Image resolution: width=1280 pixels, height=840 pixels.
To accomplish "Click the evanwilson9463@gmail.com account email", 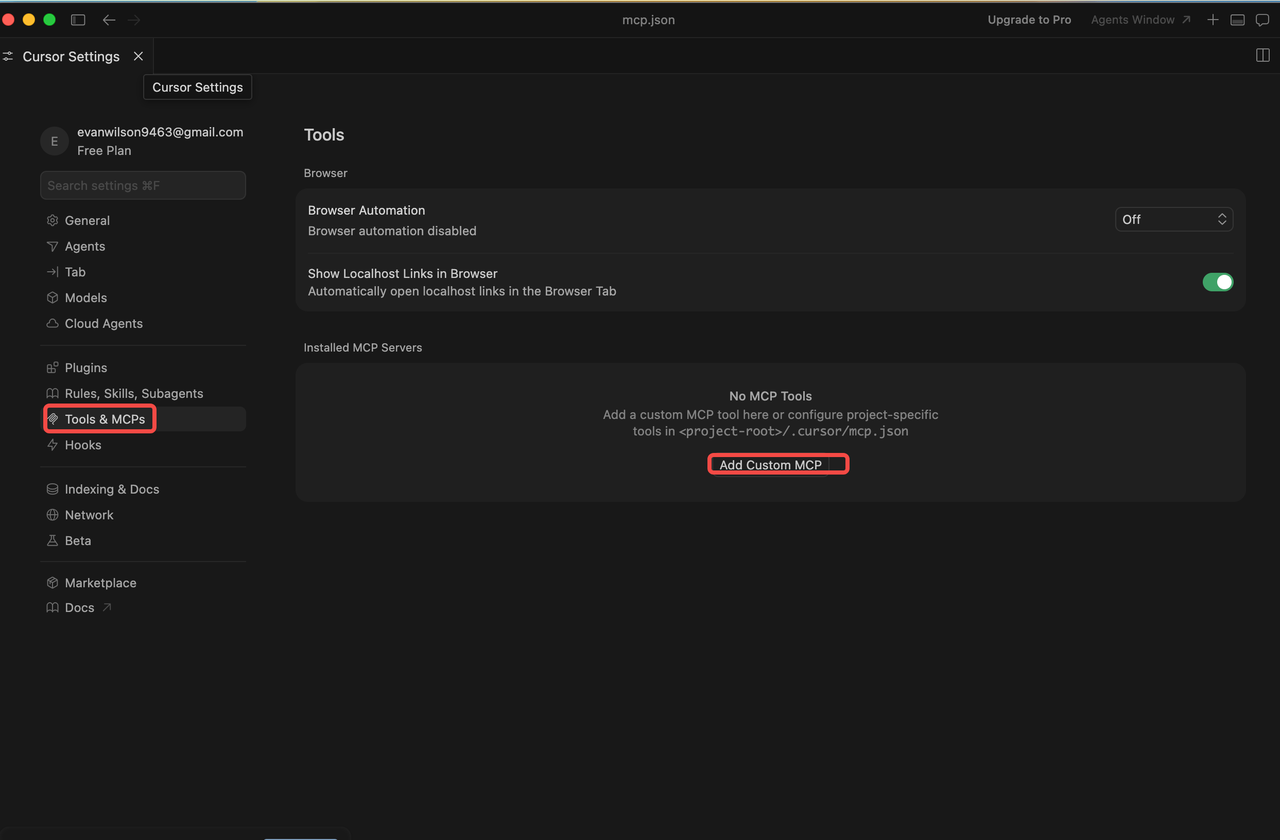I will pyautogui.click(x=160, y=132).
